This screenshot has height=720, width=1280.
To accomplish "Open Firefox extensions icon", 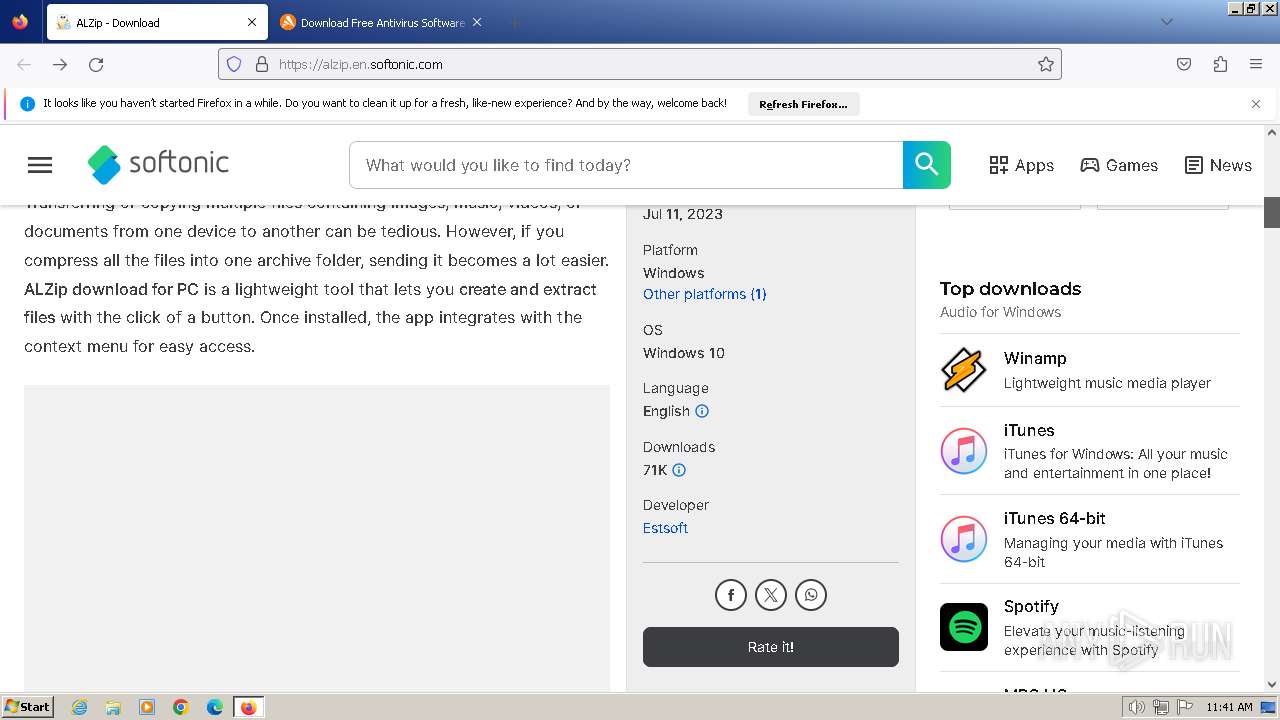I will [1220, 64].
